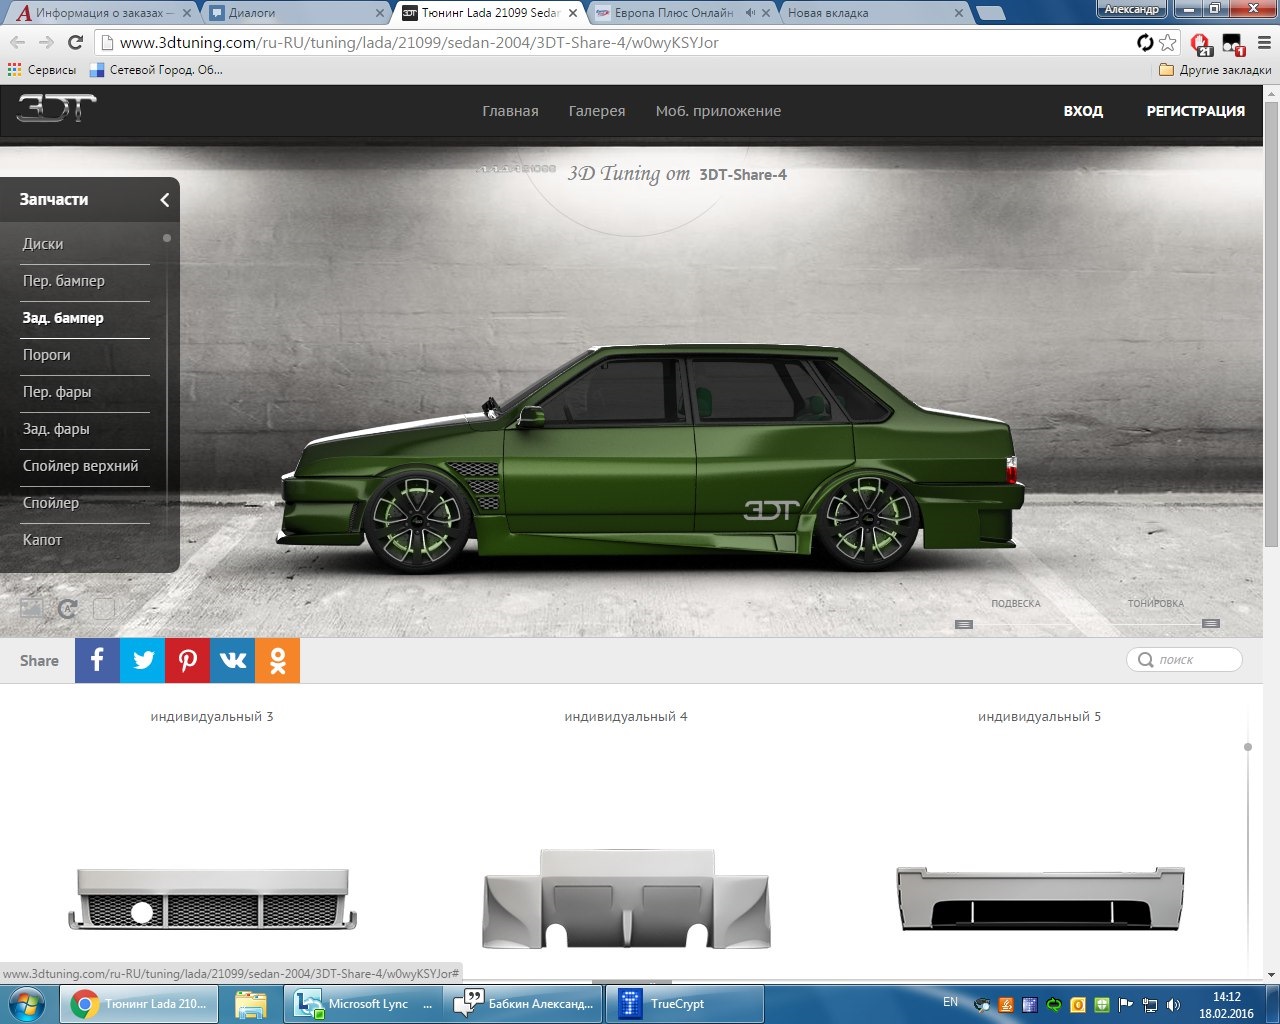Screen dimensions: 1280x1024
Task: Open the Сетевой Город bookmark
Action: 156,70
